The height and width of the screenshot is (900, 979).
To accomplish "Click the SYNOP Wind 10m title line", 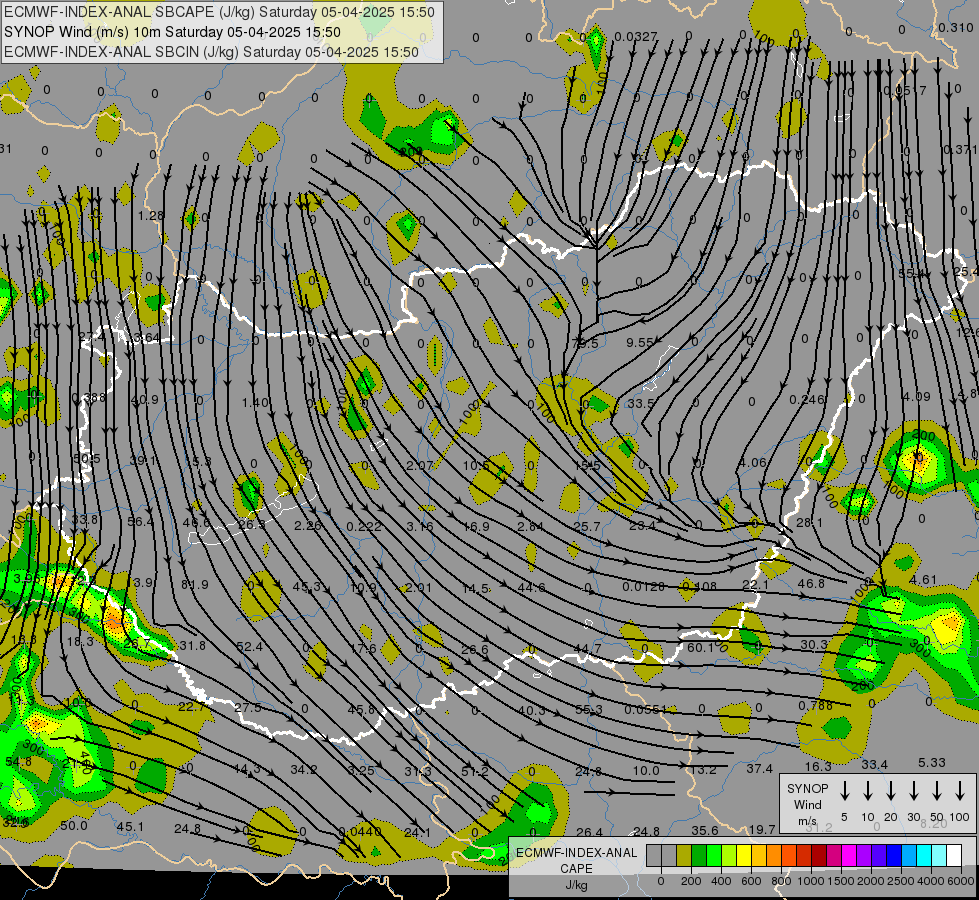I will pos(172,32).
